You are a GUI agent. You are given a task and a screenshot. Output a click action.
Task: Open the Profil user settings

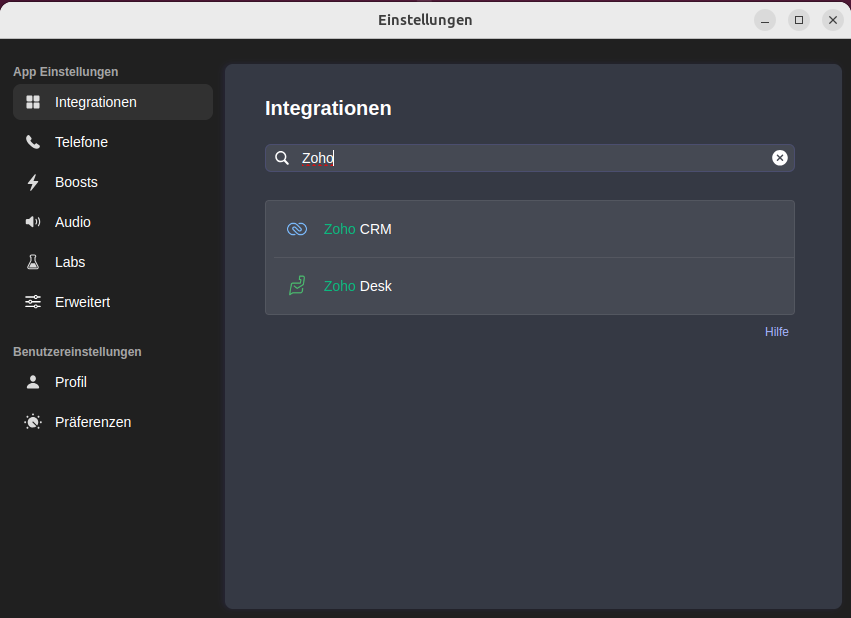coord(113,382)
